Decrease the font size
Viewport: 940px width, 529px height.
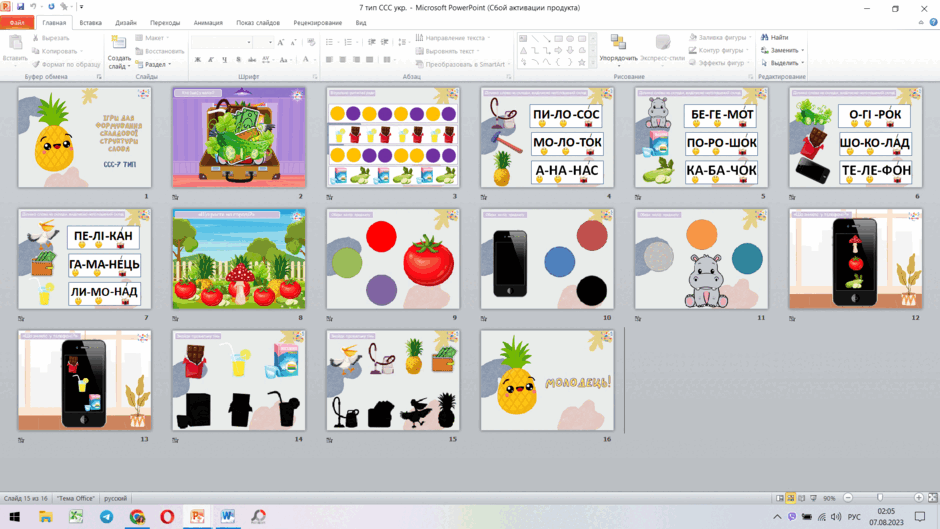293,42
